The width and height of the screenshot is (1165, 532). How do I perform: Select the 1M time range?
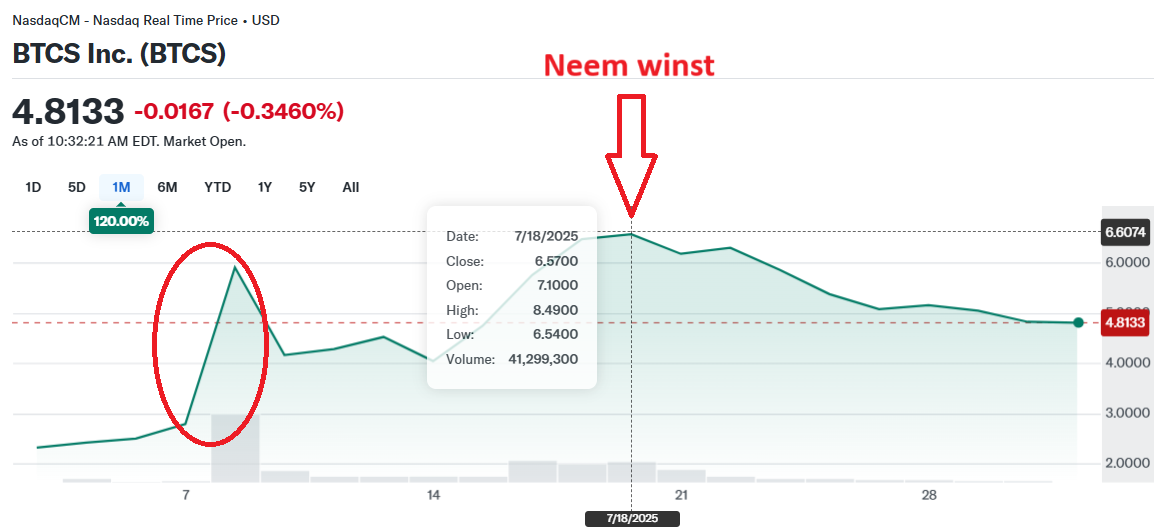(121, 187)
